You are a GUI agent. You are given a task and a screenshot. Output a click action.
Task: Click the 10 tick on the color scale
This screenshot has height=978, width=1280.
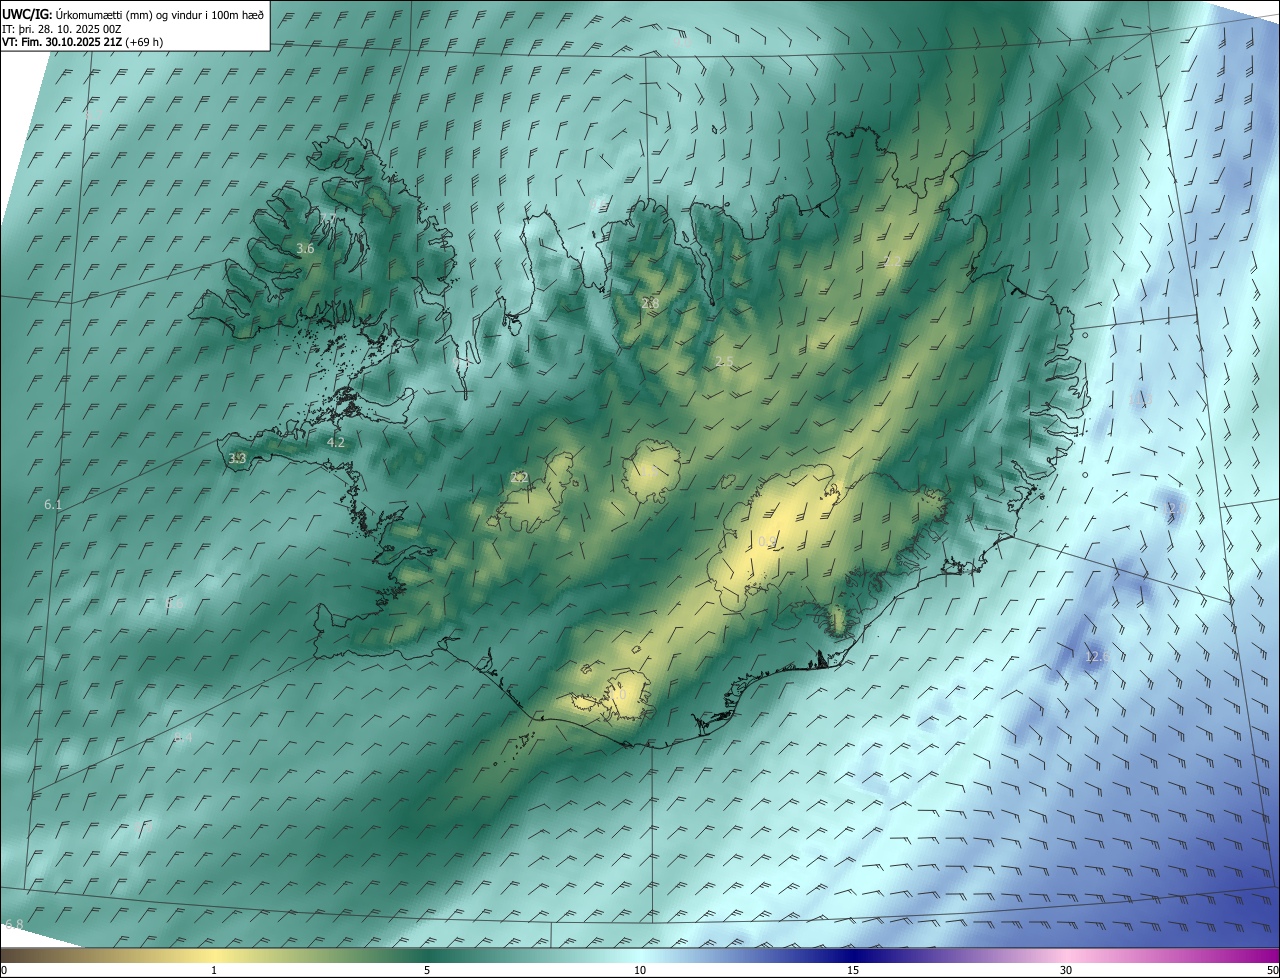[x=640, y=970]
